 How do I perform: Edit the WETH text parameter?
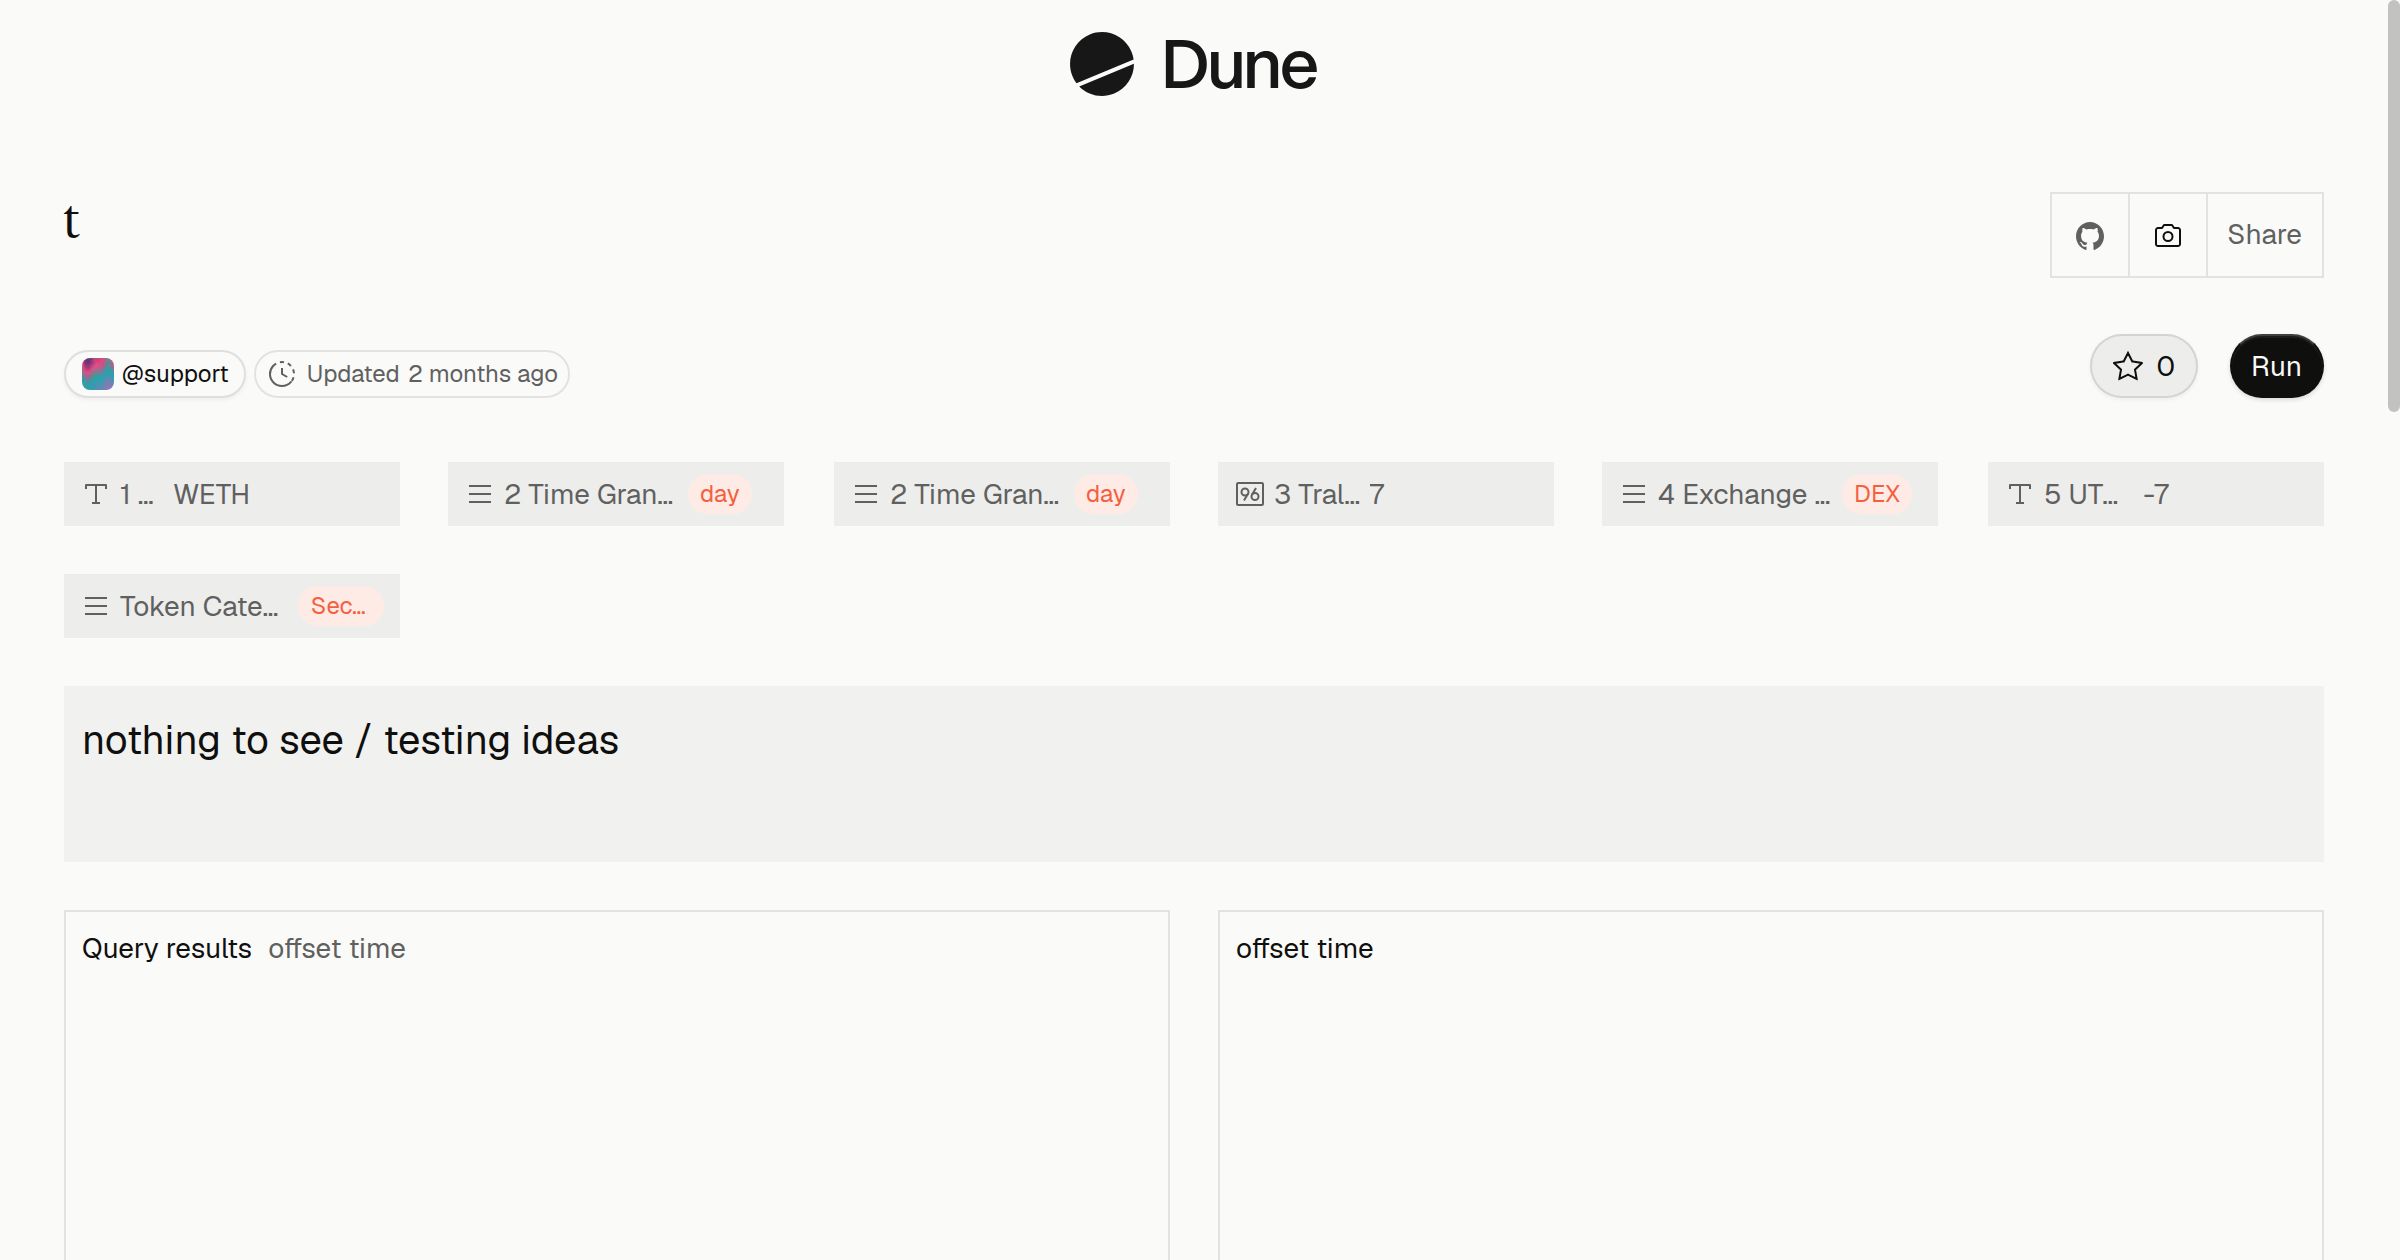tap(232, 494)
